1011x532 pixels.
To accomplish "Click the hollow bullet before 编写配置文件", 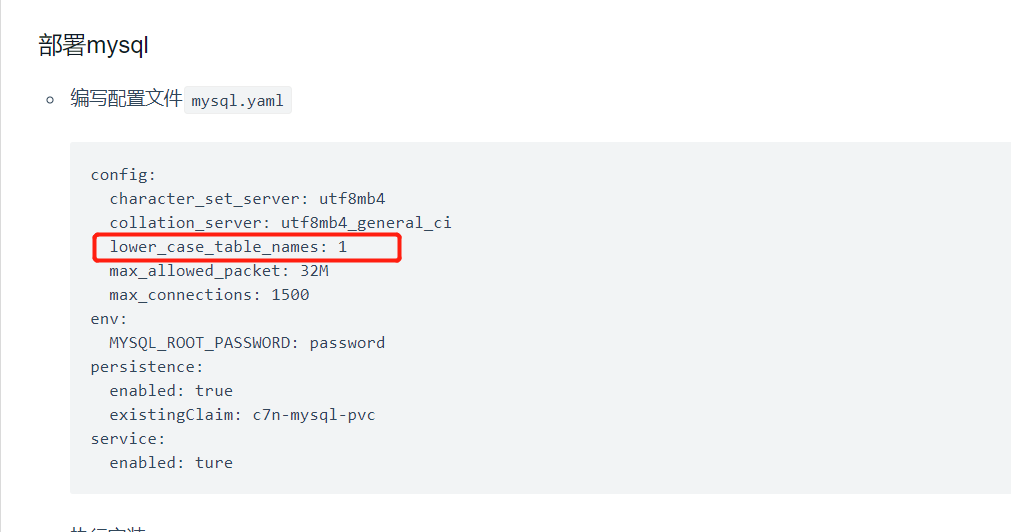I will pos(50,101).
